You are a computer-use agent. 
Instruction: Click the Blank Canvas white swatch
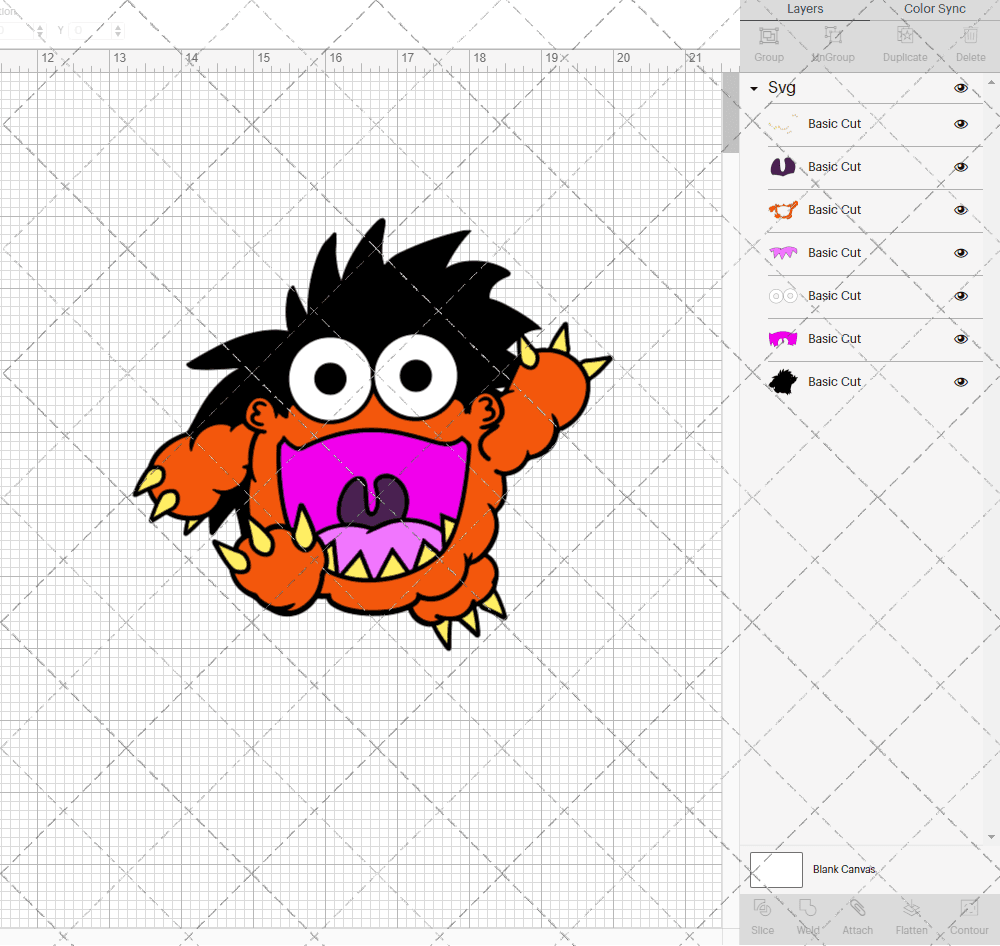(x=776, y=869)
